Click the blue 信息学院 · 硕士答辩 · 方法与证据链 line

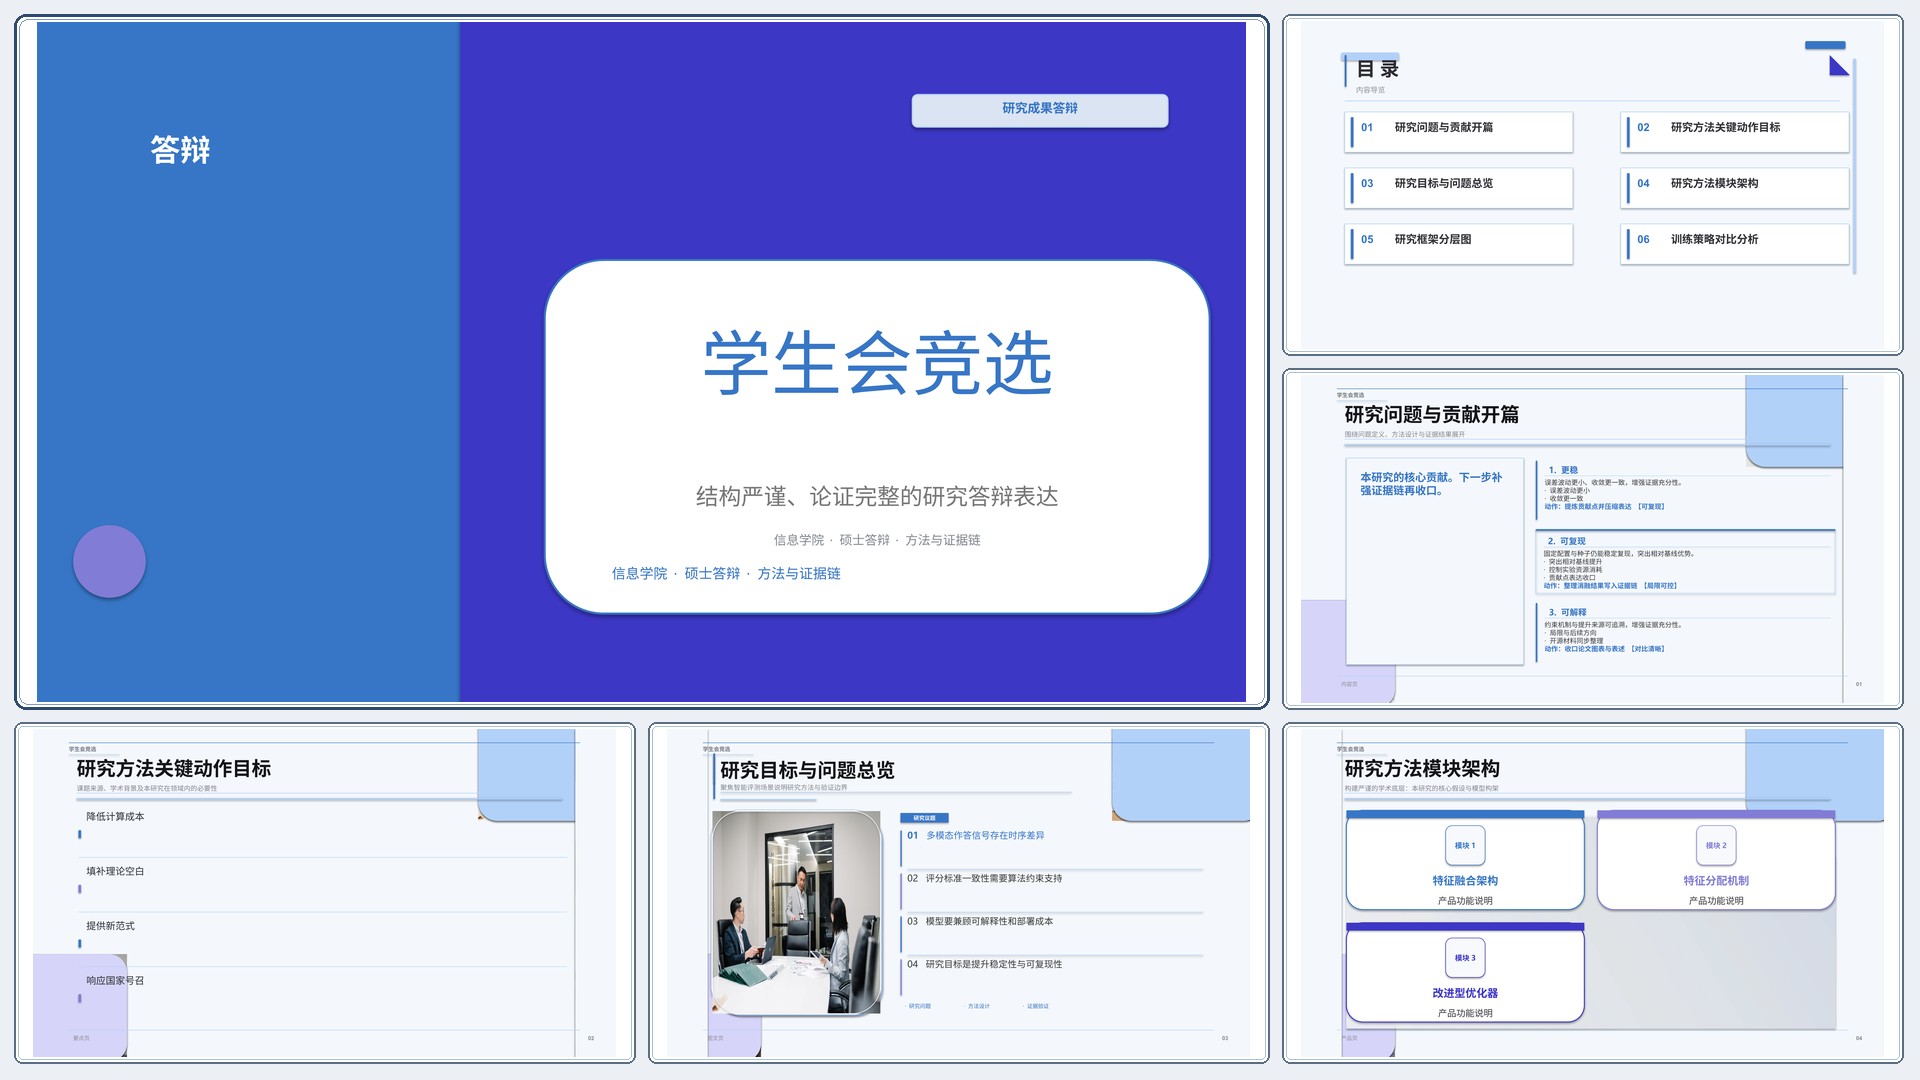[726, 574]
